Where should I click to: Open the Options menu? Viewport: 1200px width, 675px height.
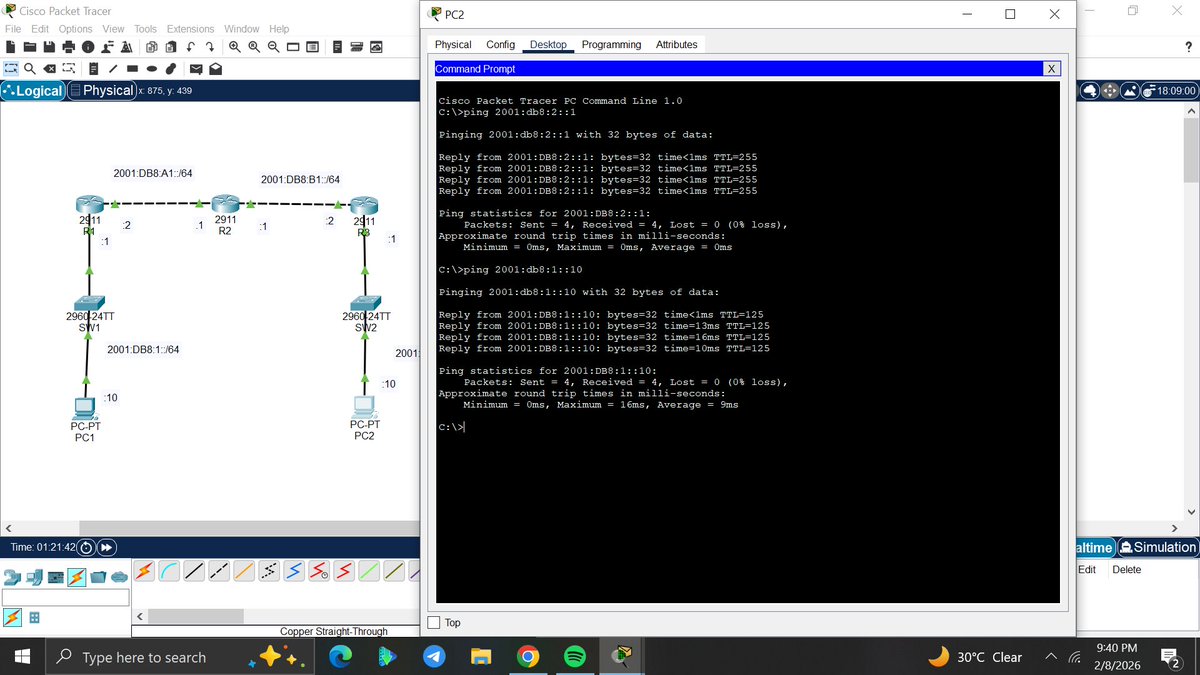[75, 29]
